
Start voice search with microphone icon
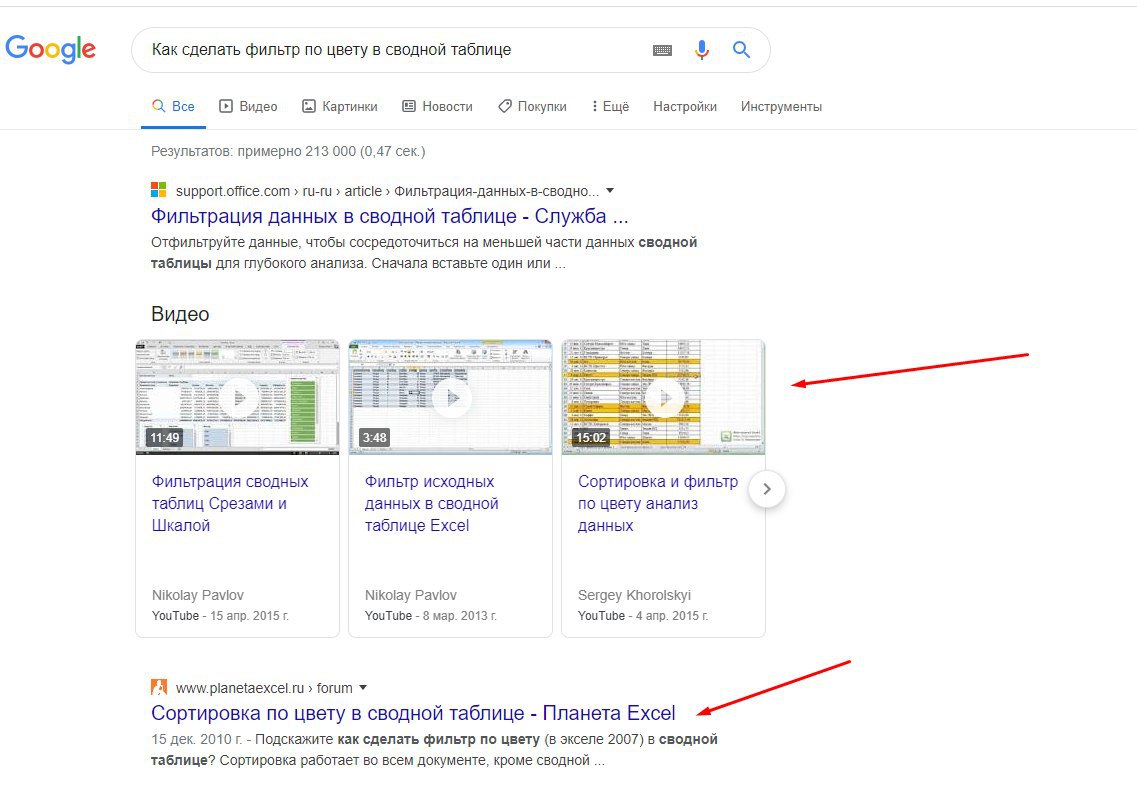click(701, 49)
